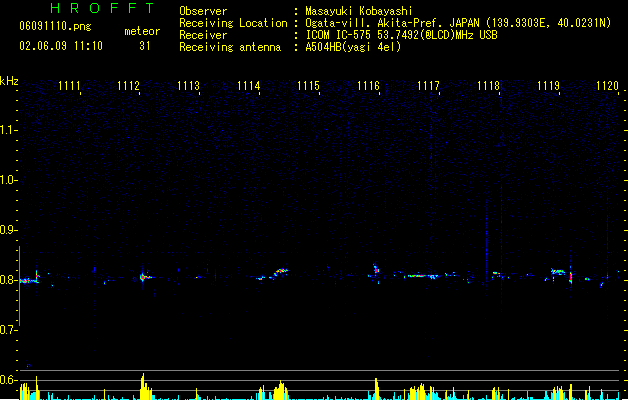Click time marker 1116
The height and width of the screenshot is (400, 629).
coord(368,86)
